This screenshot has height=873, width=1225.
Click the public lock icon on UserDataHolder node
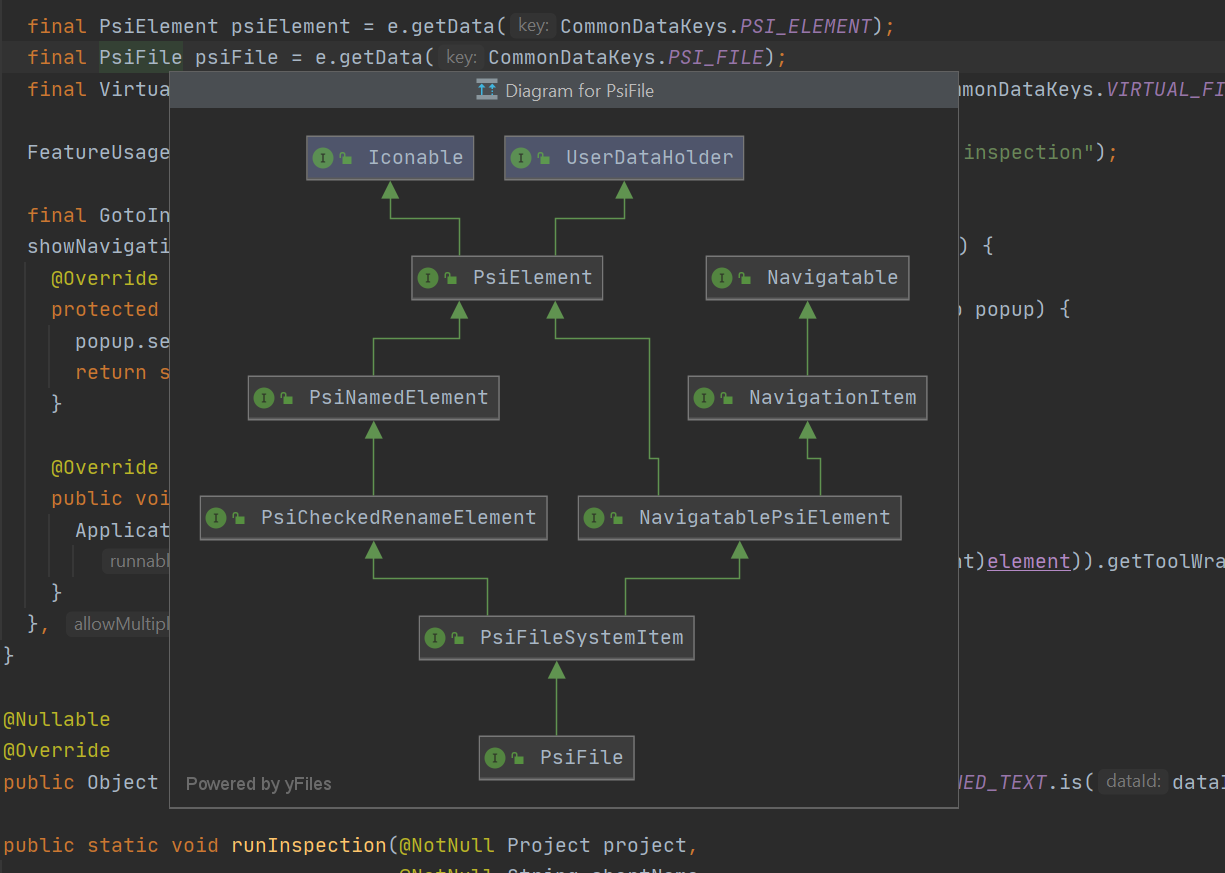(543, 158)
